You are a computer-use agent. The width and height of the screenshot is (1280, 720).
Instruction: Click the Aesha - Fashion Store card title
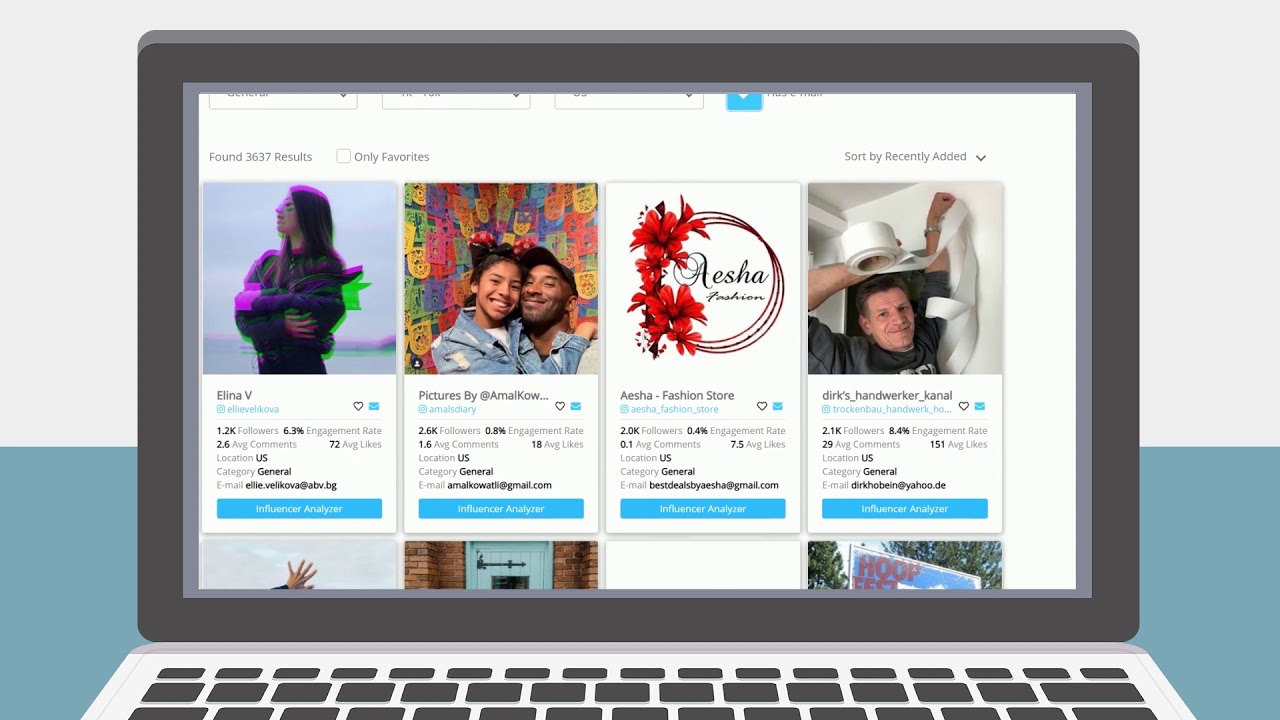coord(677,395)
